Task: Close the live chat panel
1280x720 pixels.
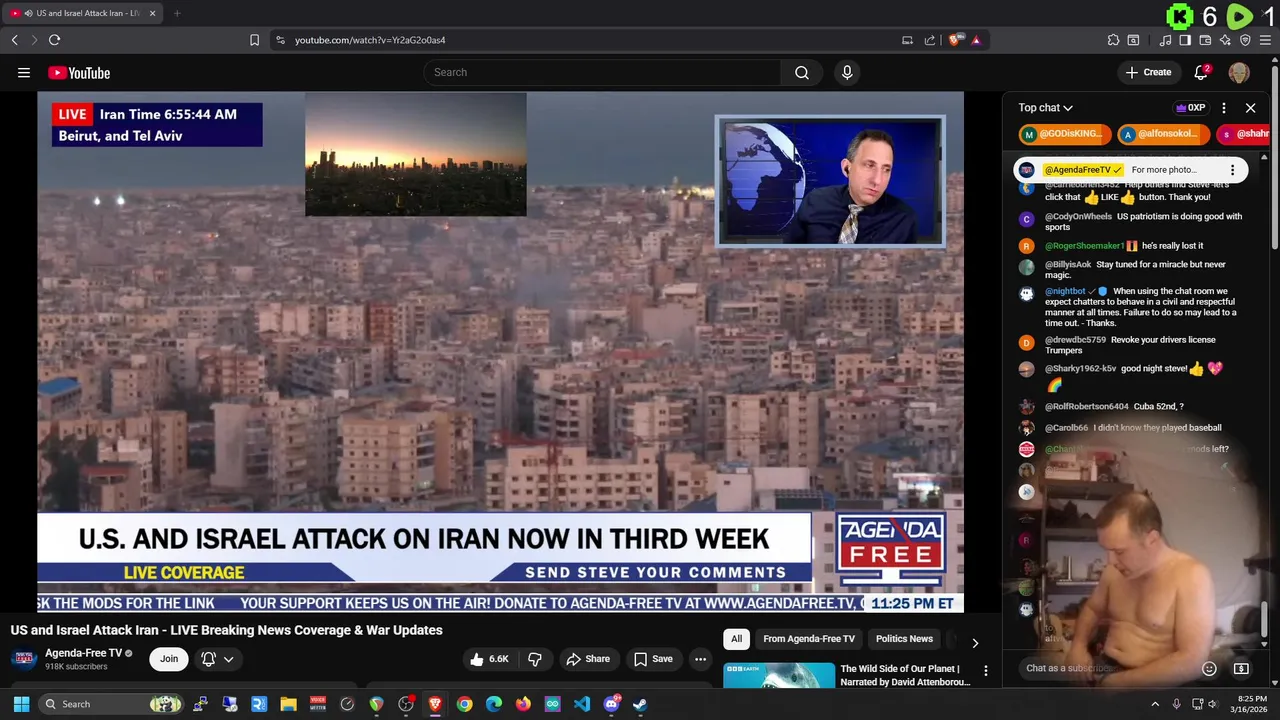Action: coord(1250,108)
